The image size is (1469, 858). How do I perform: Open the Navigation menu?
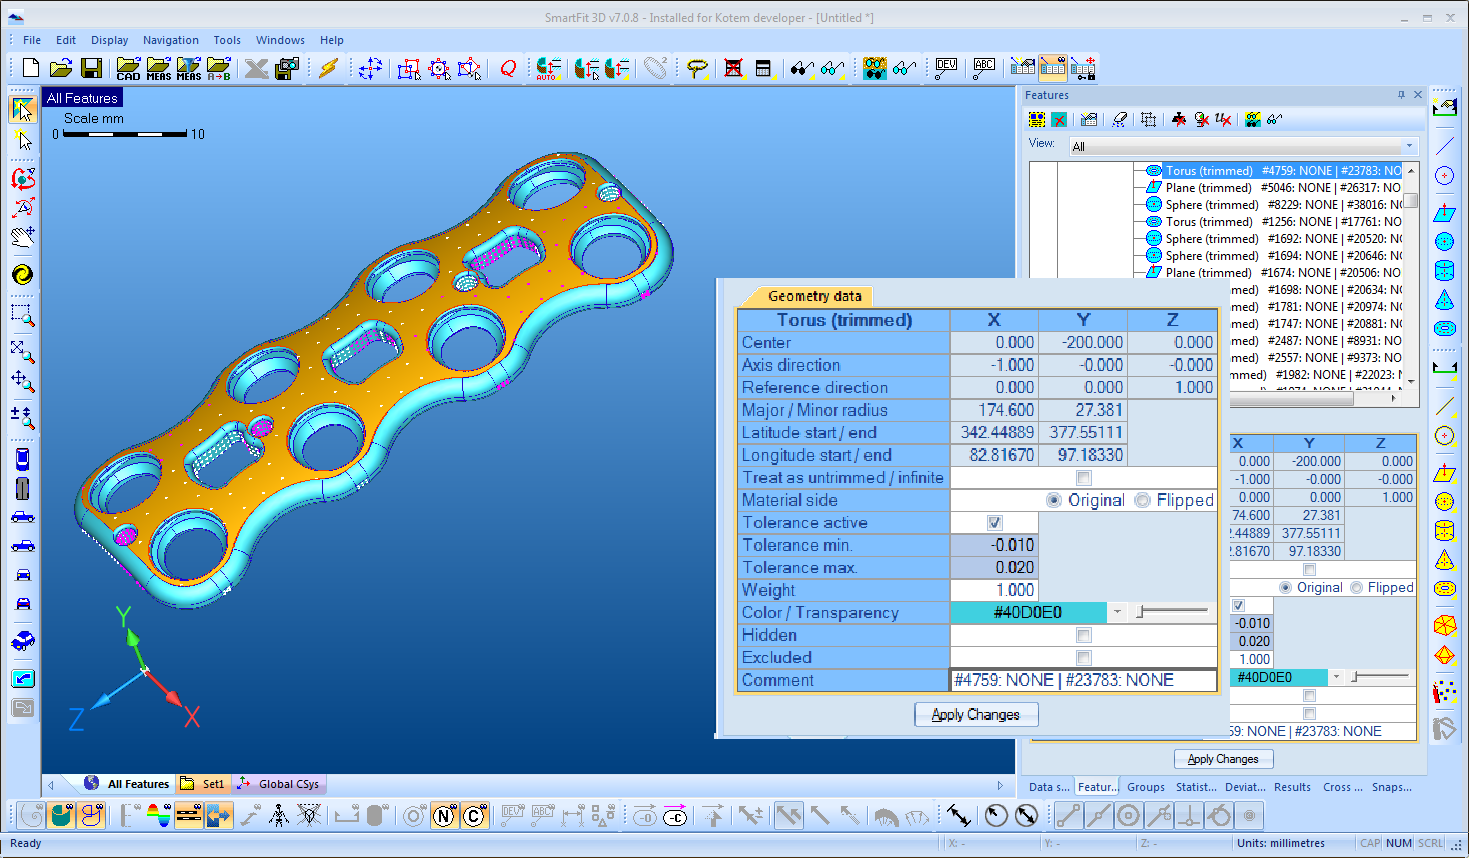170,40
